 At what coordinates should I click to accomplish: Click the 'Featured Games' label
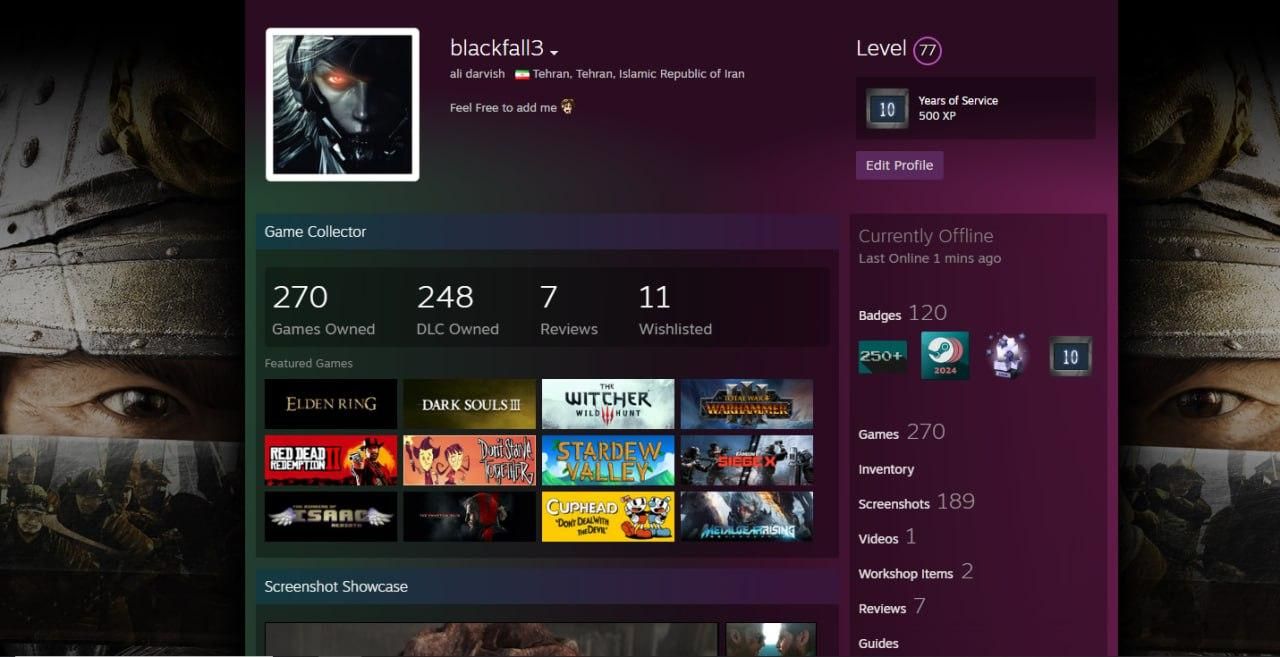[308, 363]
